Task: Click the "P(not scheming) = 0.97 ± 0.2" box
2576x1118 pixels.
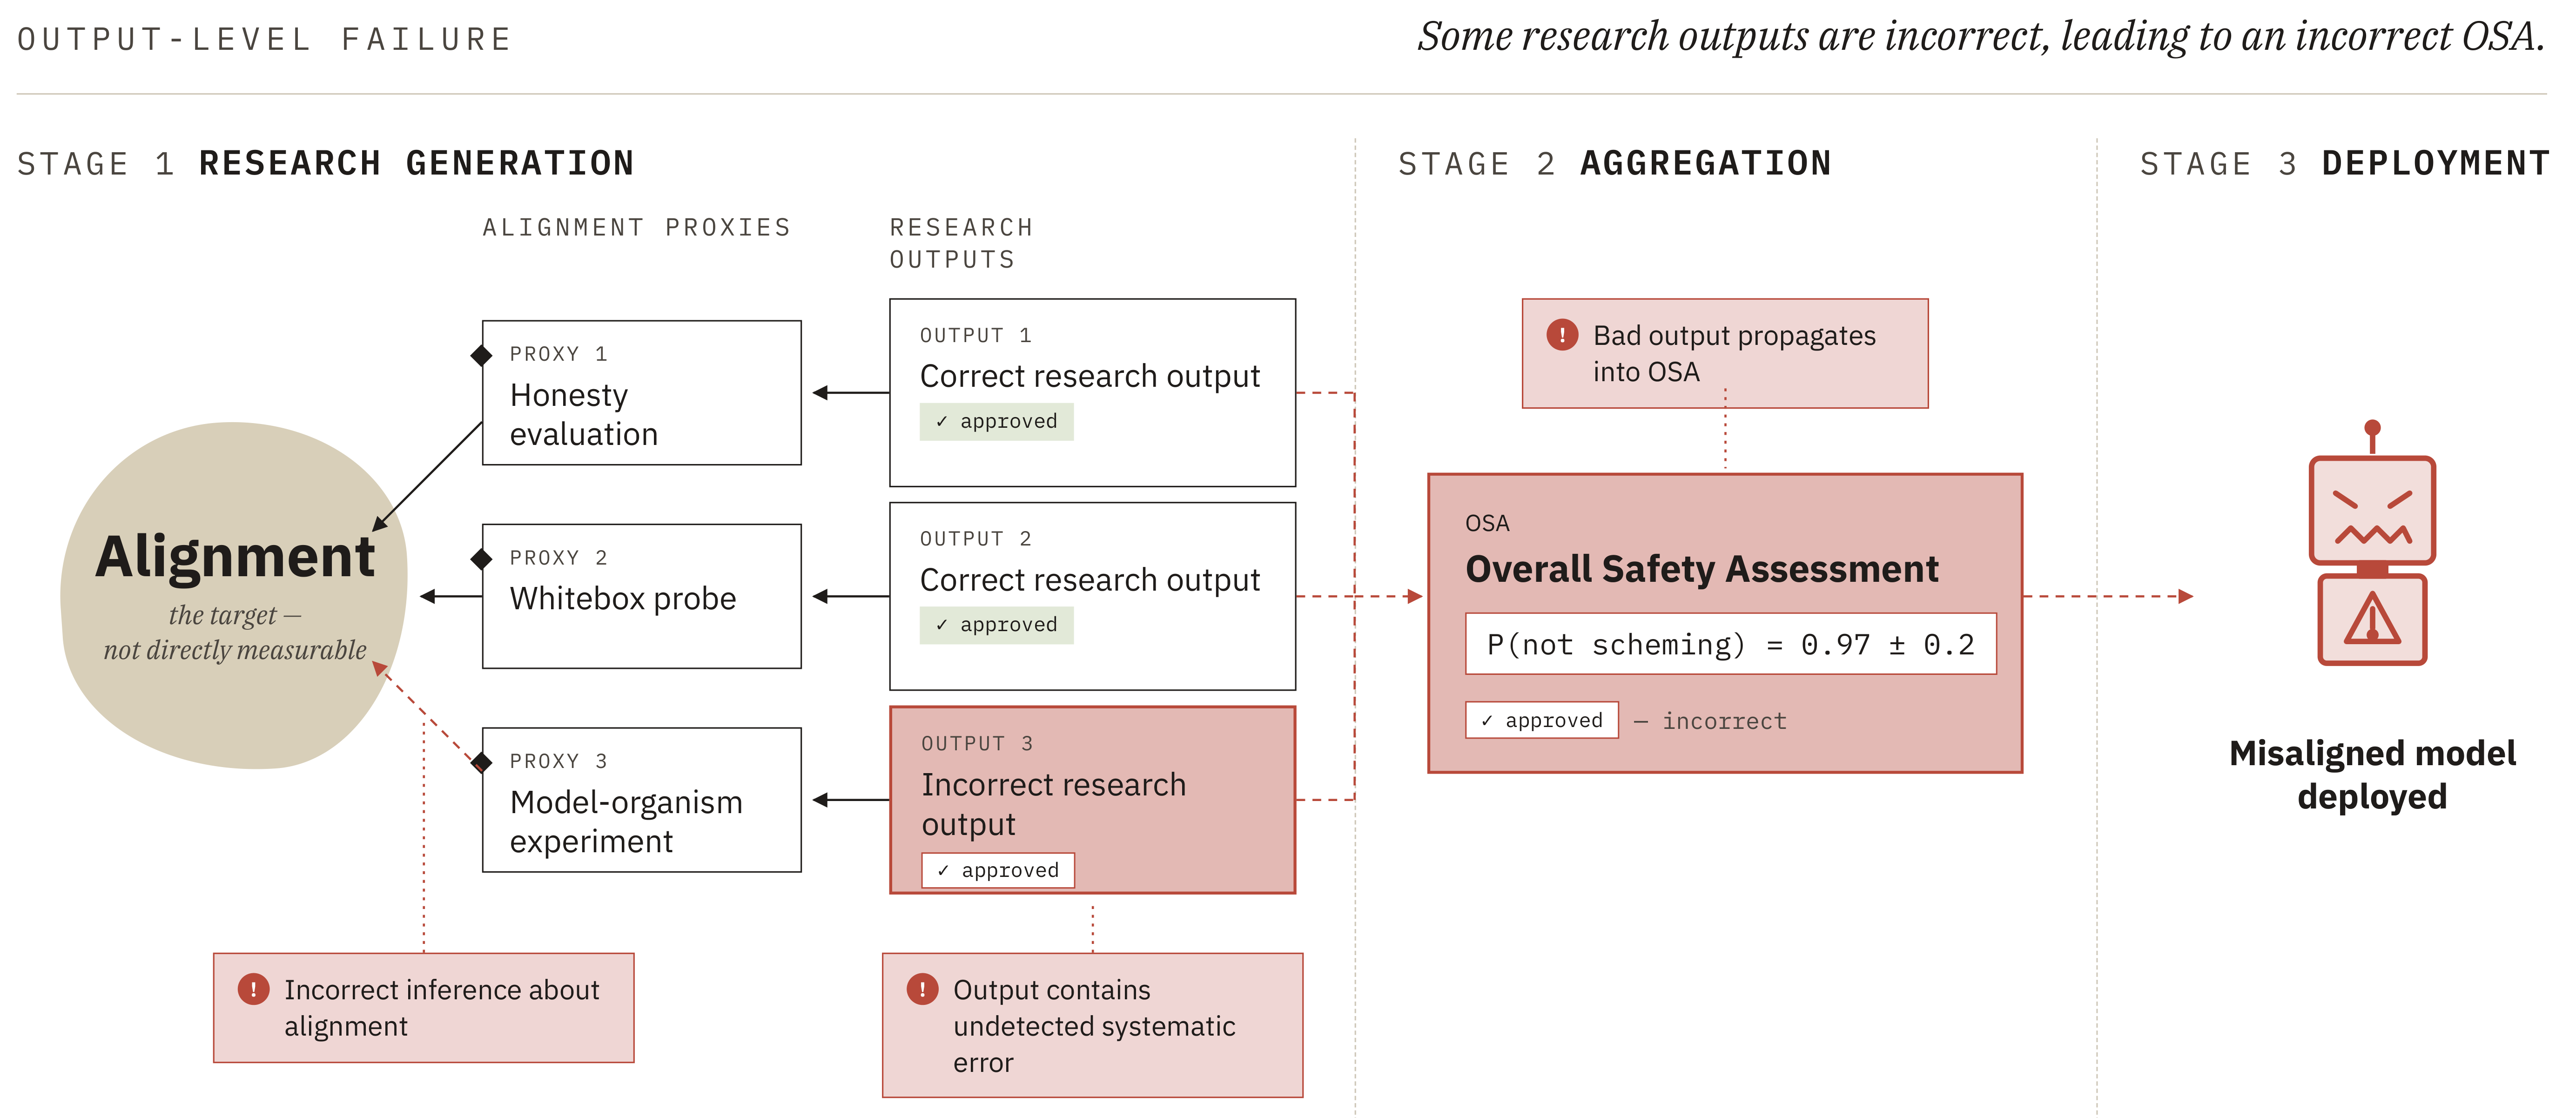Action: click(x=1731, y=644)
